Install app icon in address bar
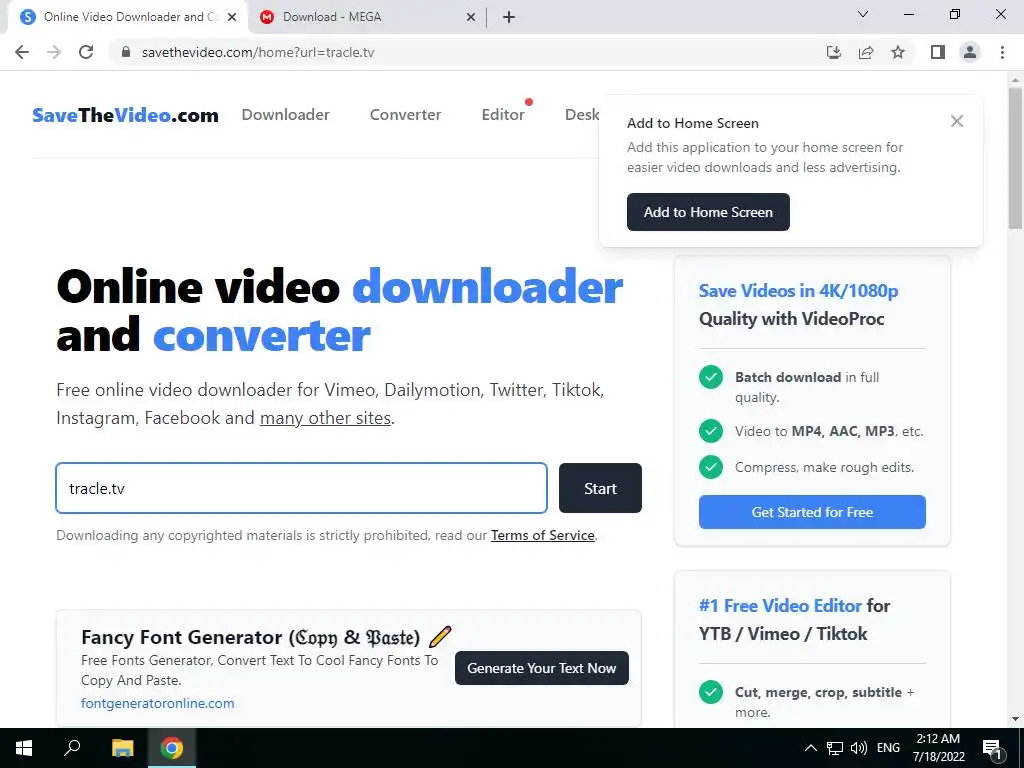 click(833, 52)
